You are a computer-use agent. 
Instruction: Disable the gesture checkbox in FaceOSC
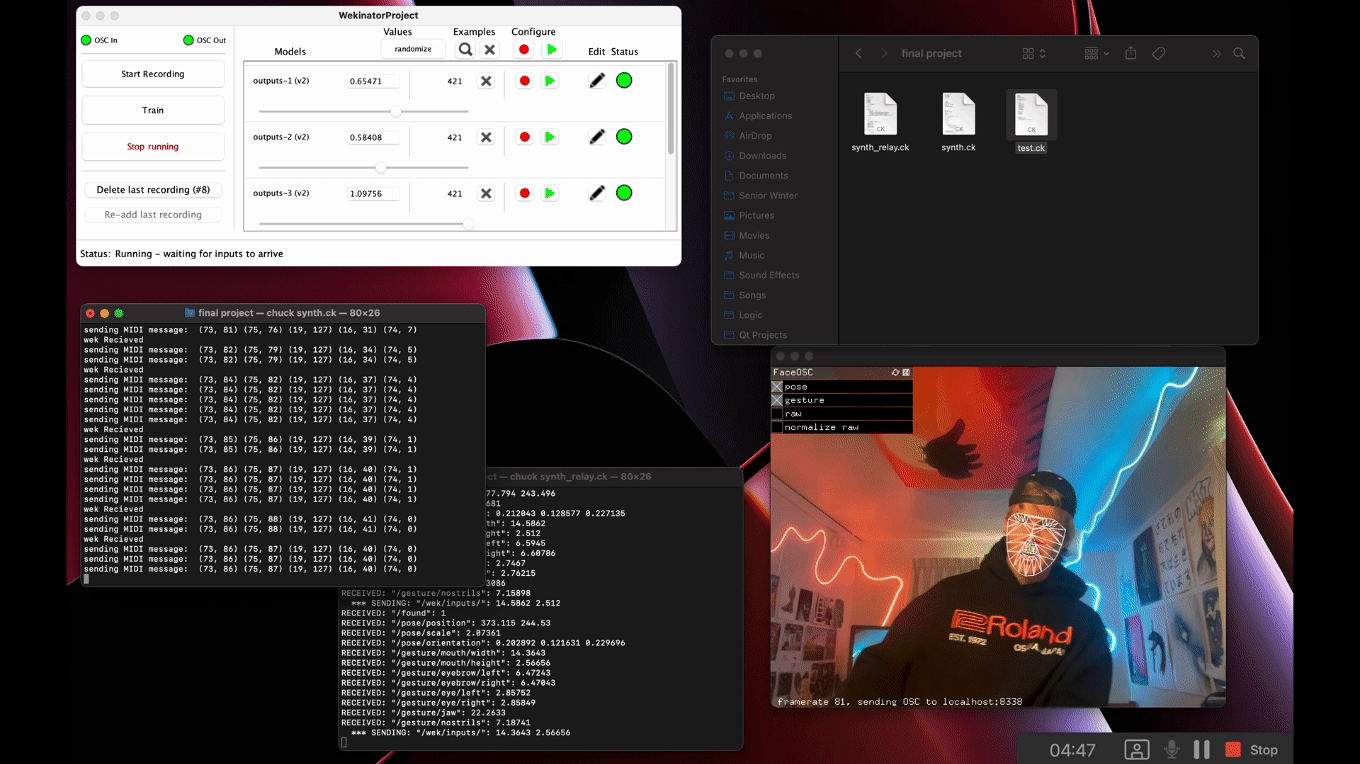(x=778, y=400)
